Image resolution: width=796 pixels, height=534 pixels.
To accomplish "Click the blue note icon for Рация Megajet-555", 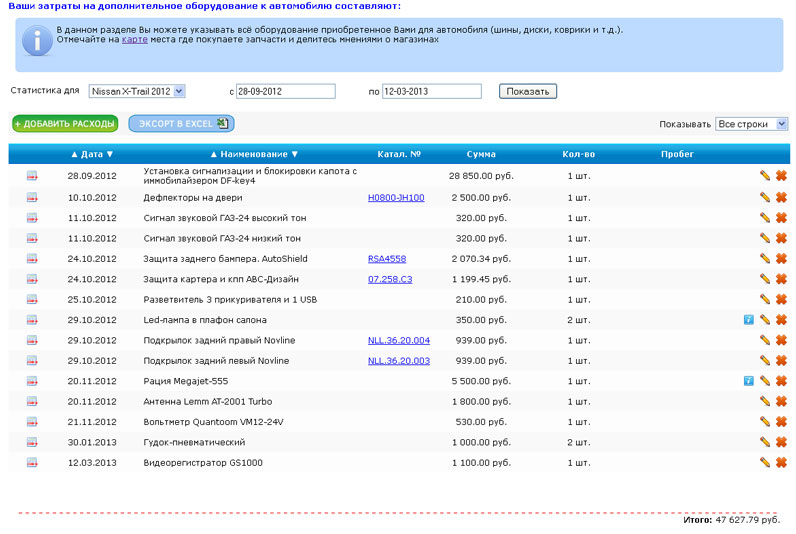I will pos(748,381).
